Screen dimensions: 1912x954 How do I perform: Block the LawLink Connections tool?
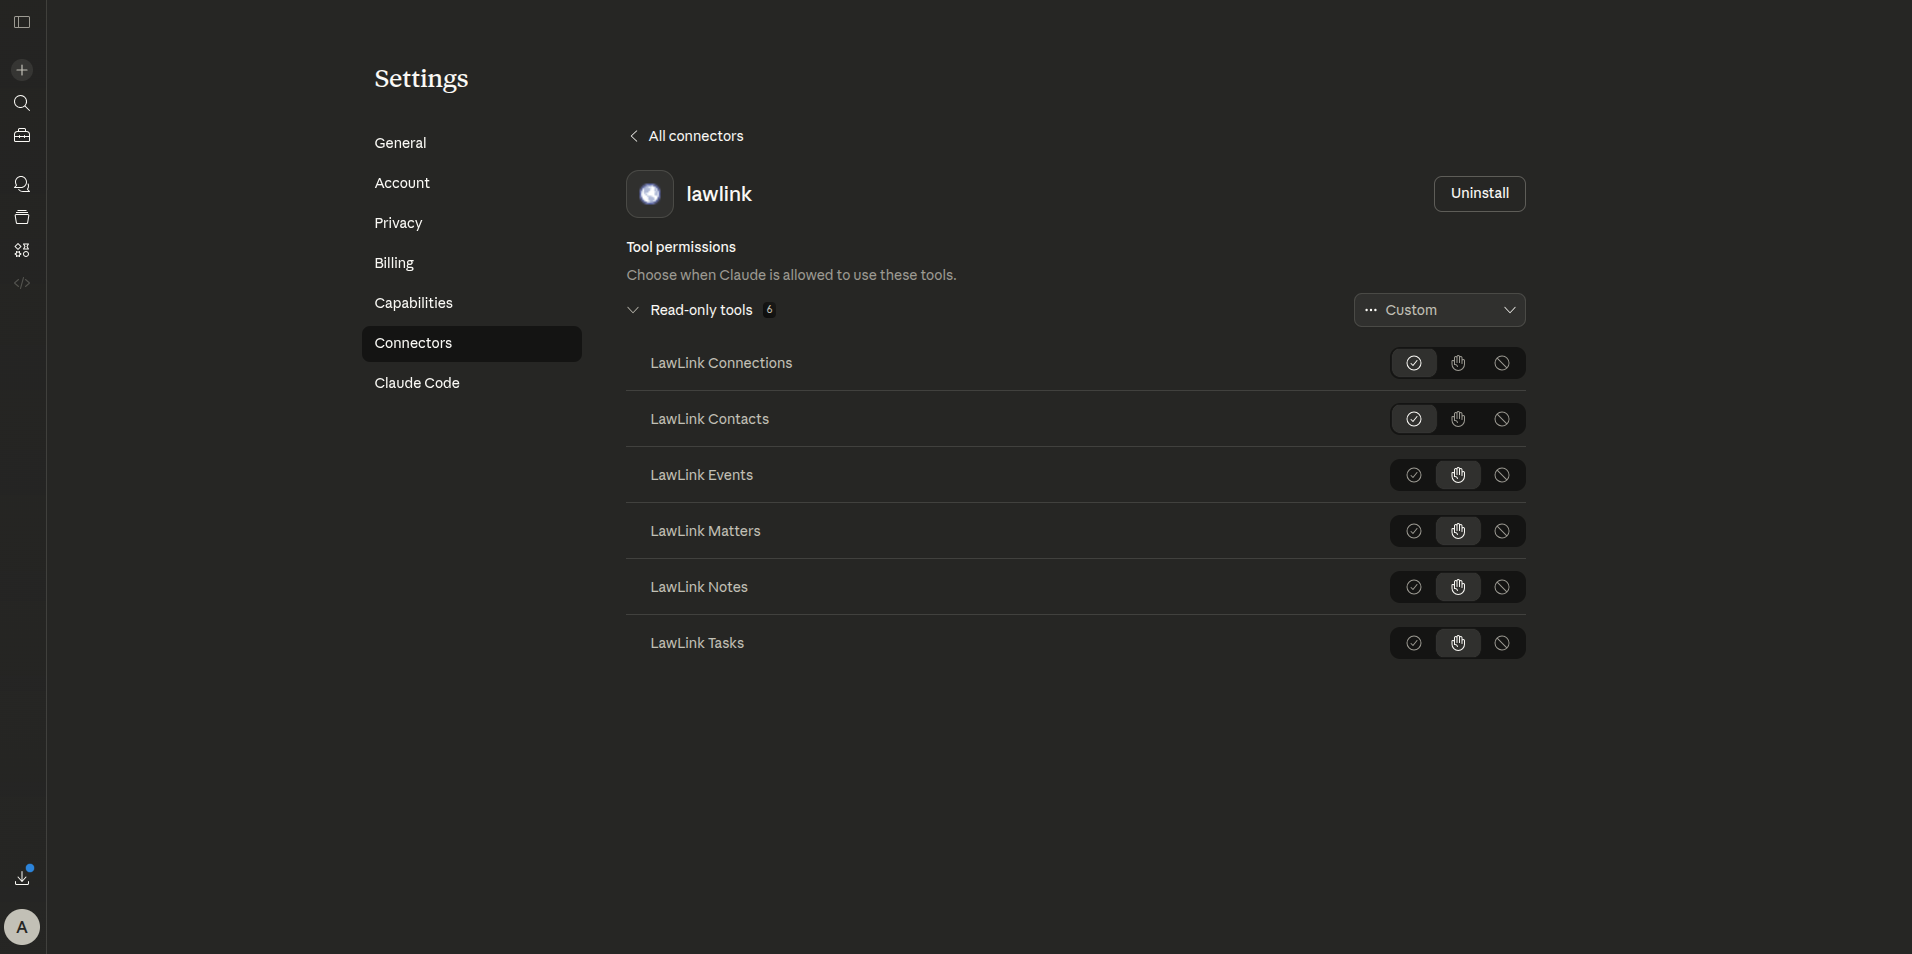coord(1502,363)
